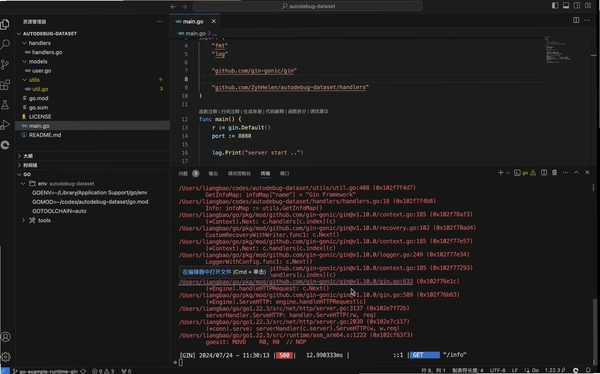Open user.go in the explorer
This screenshot has width=600, height=374.
(x=92, y=70)
